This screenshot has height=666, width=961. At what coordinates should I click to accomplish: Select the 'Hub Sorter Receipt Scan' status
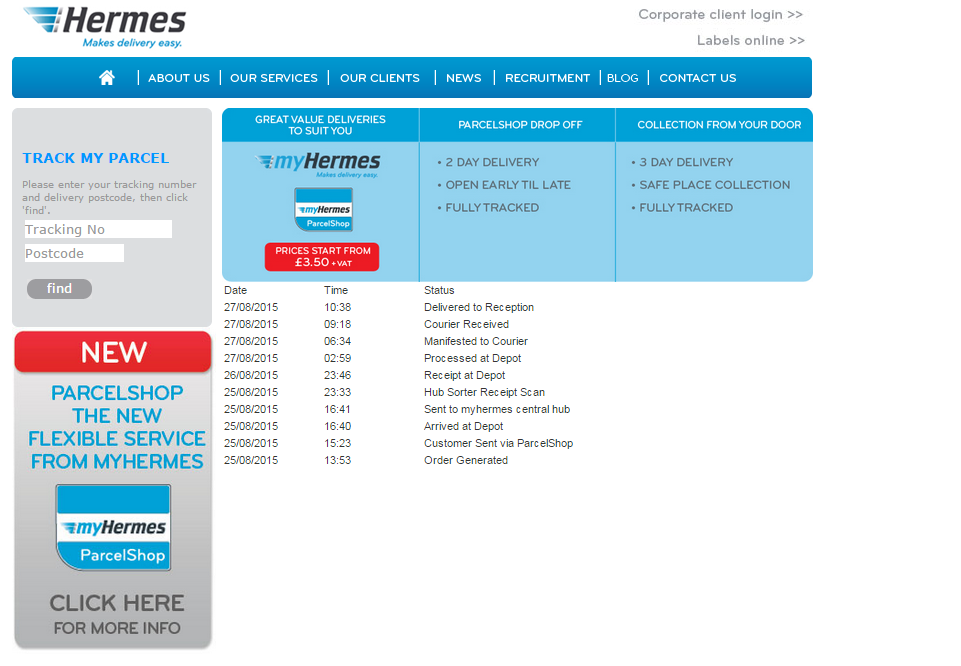(x=484, y=392)
